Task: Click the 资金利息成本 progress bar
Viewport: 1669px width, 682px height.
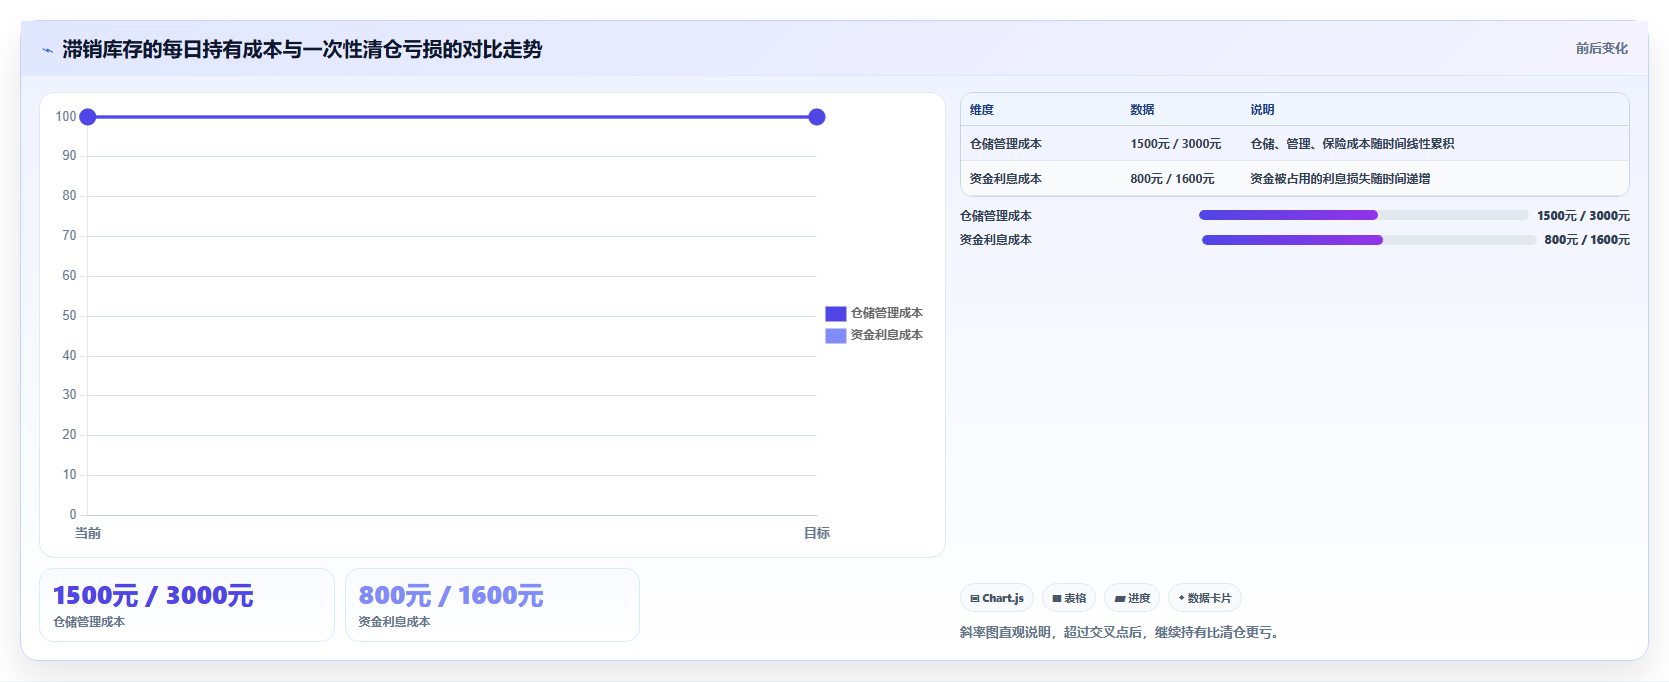Action: pyautogui.click(x=1369, y=240)
